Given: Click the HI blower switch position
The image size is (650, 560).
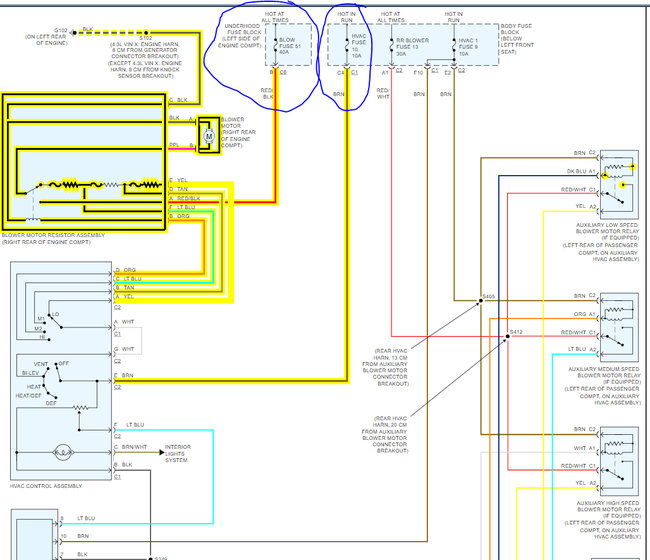Looking at the screenshot, I should (42, 337).
